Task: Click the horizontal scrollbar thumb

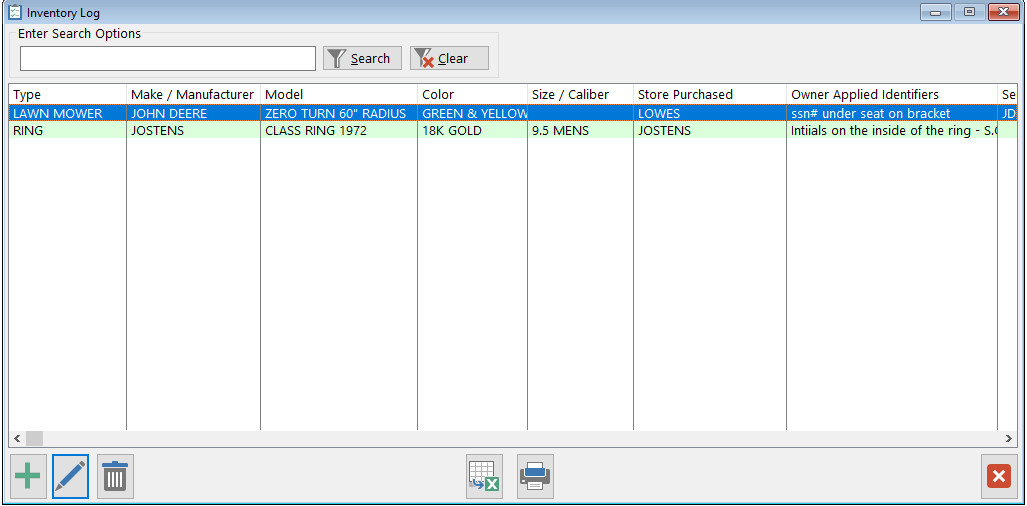Action: [x=34, y=438]
